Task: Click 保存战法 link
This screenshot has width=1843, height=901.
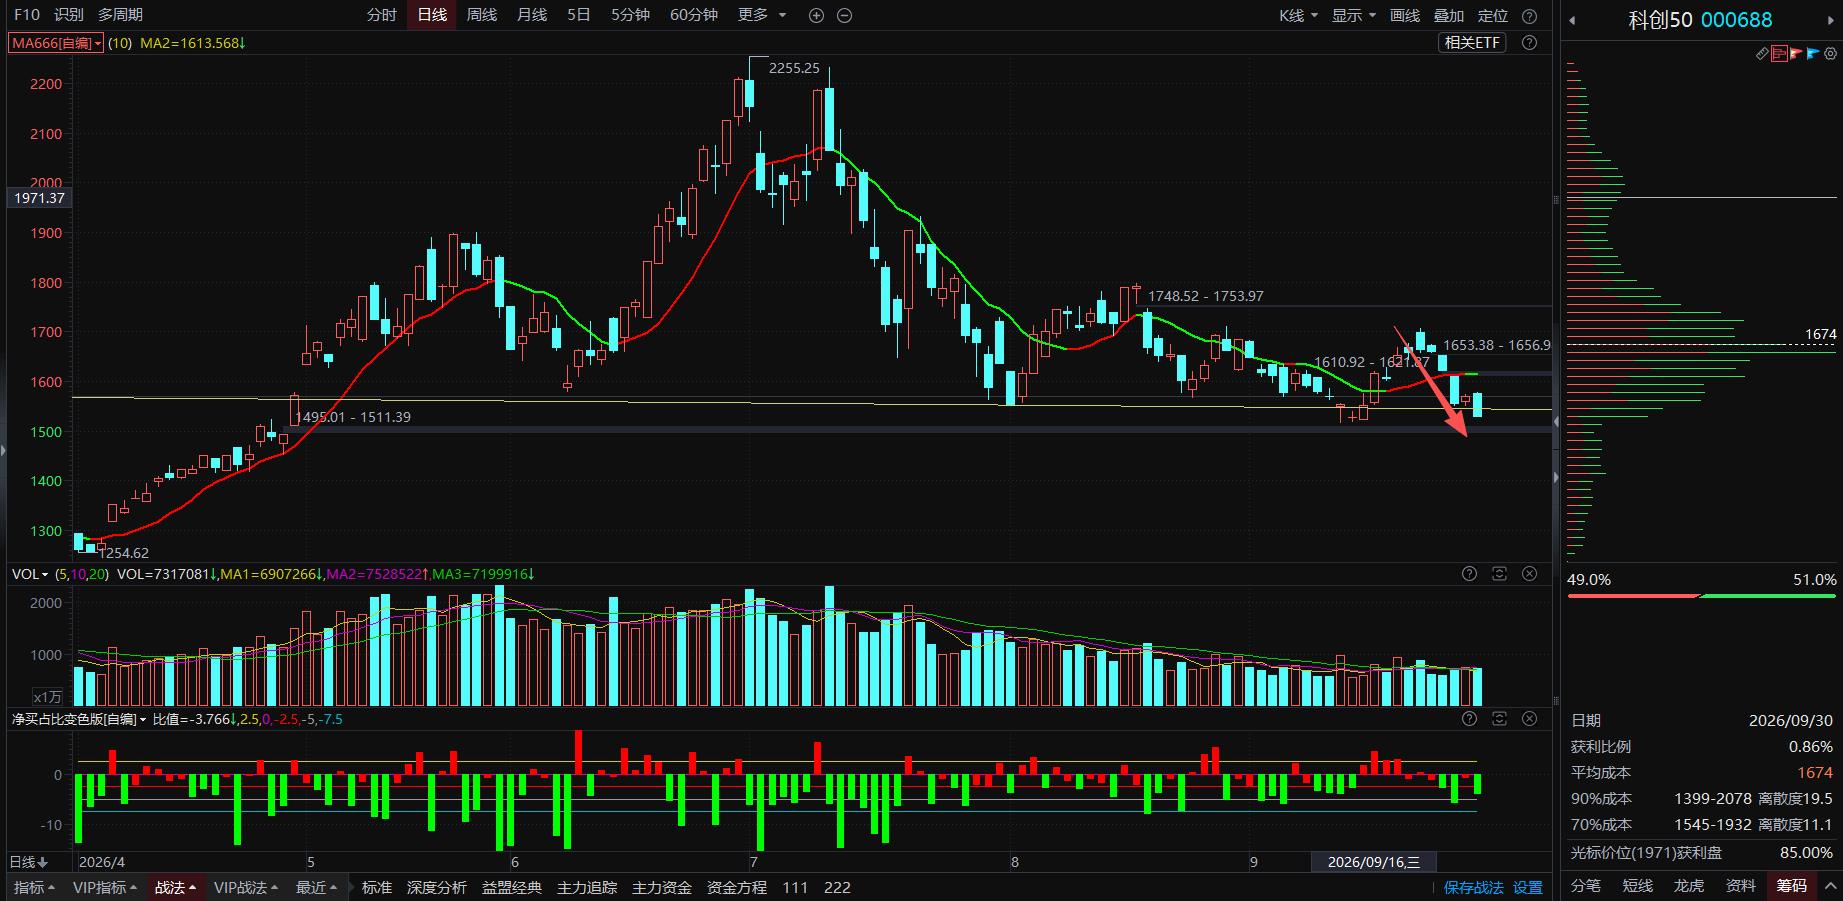Action: (x=1473, y=887)
